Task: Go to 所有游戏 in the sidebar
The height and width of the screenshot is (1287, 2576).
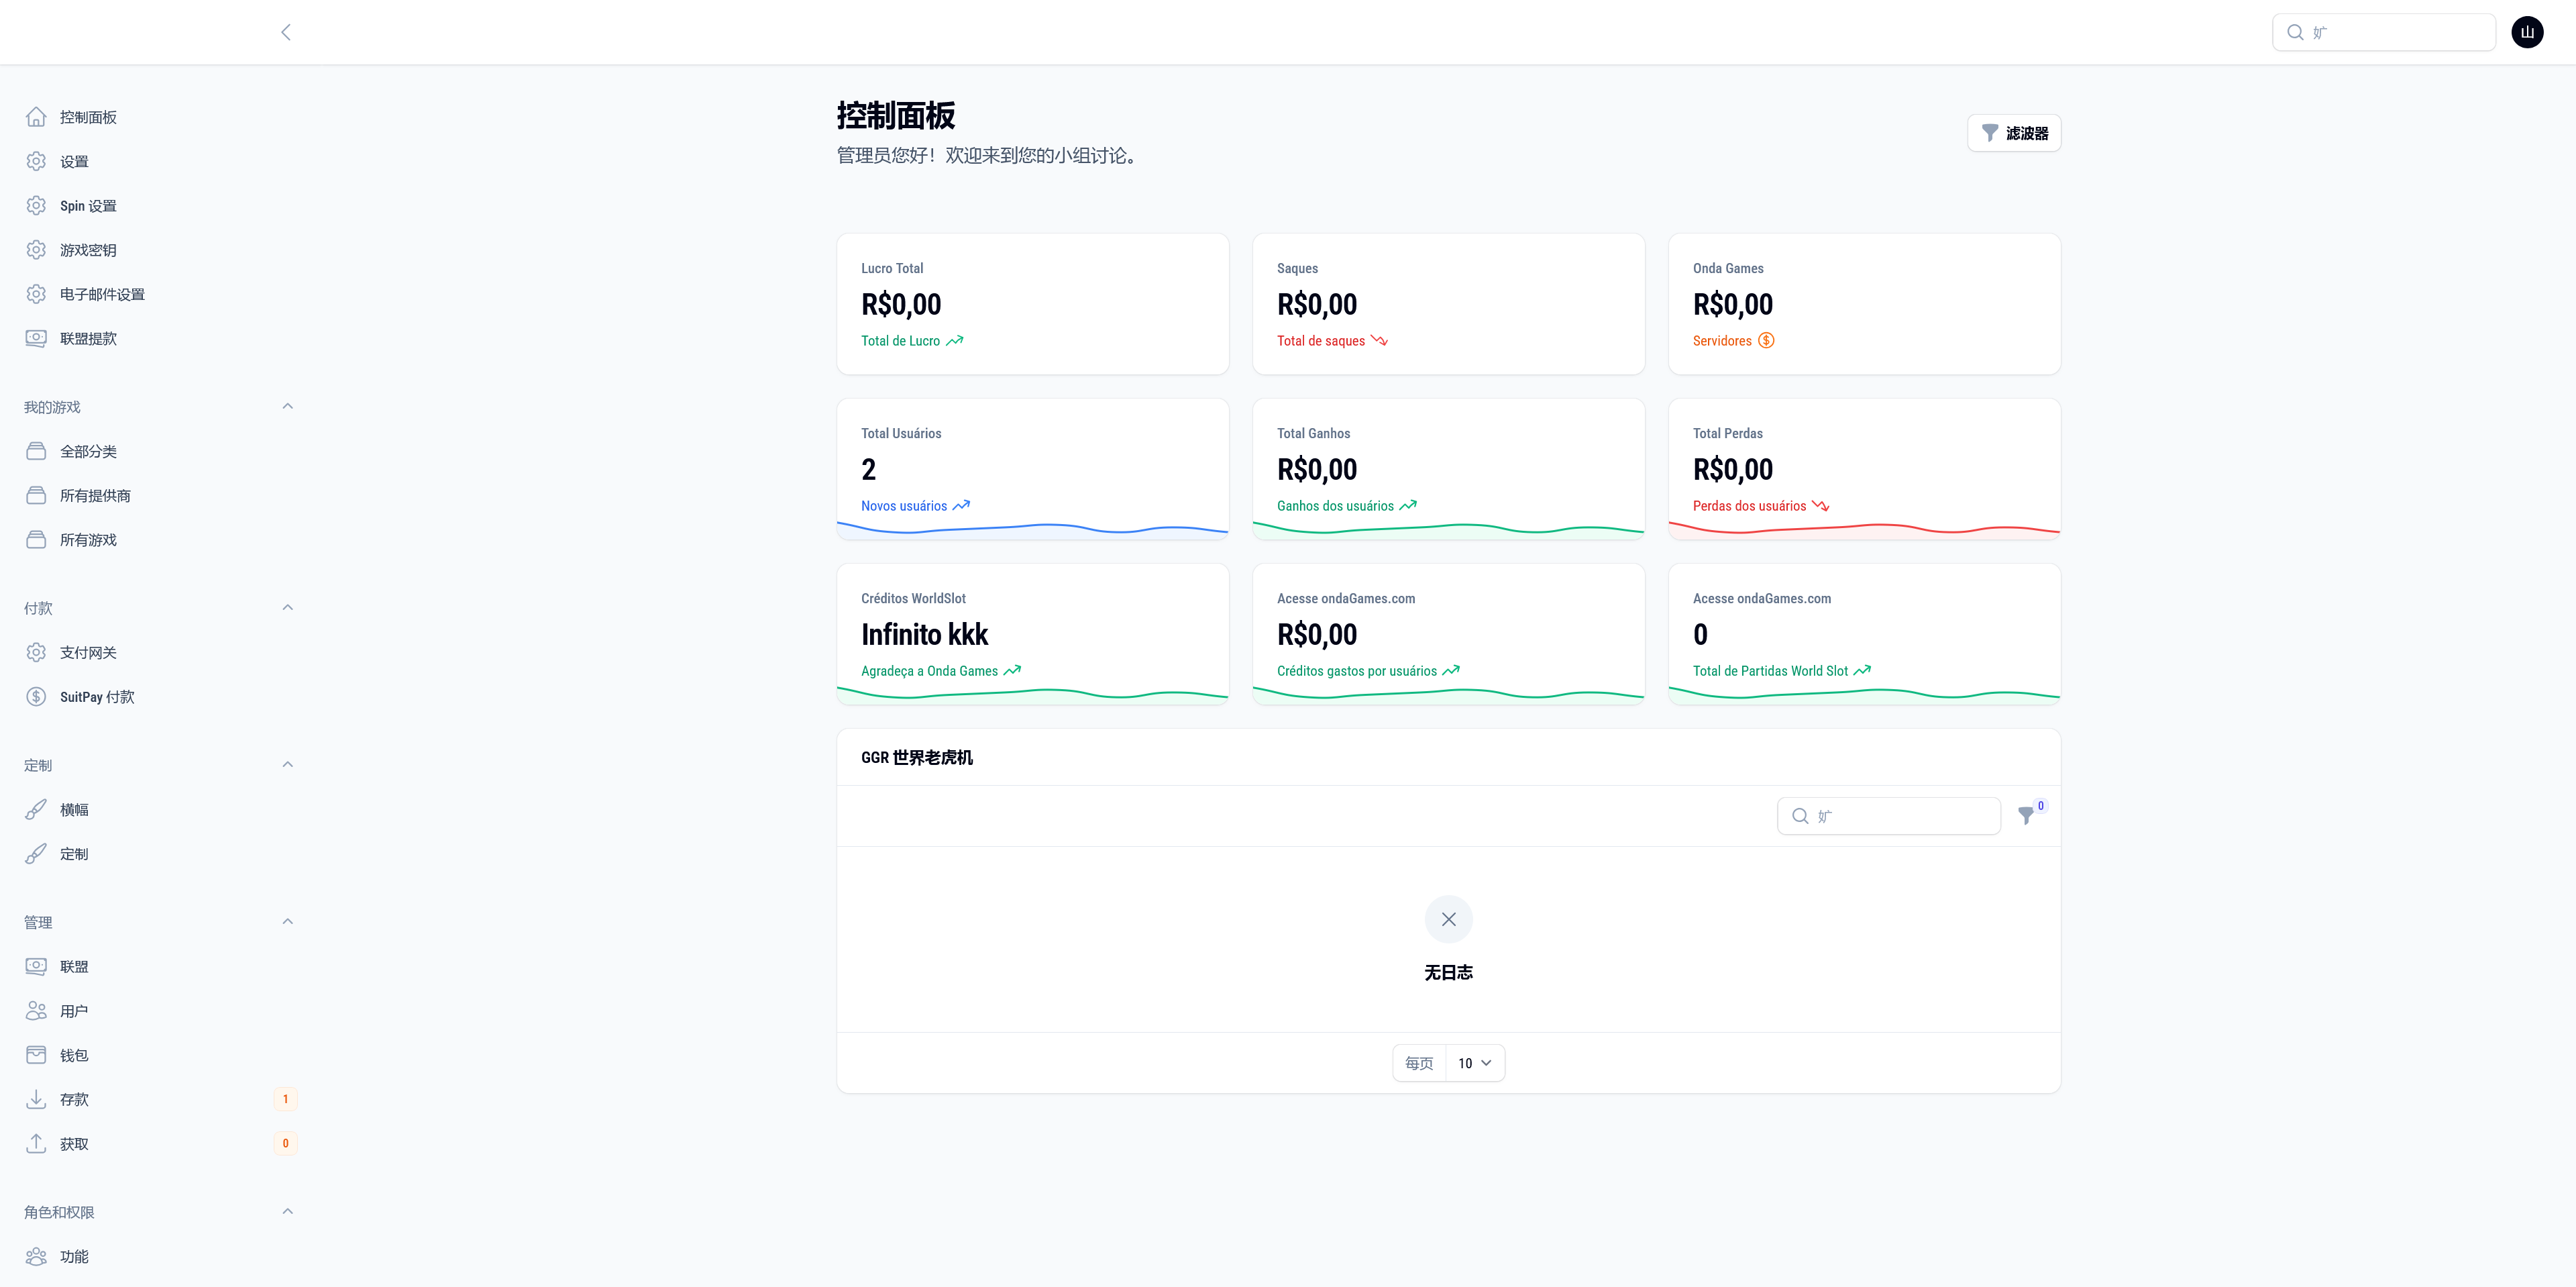Action: [x=88, y=540]
